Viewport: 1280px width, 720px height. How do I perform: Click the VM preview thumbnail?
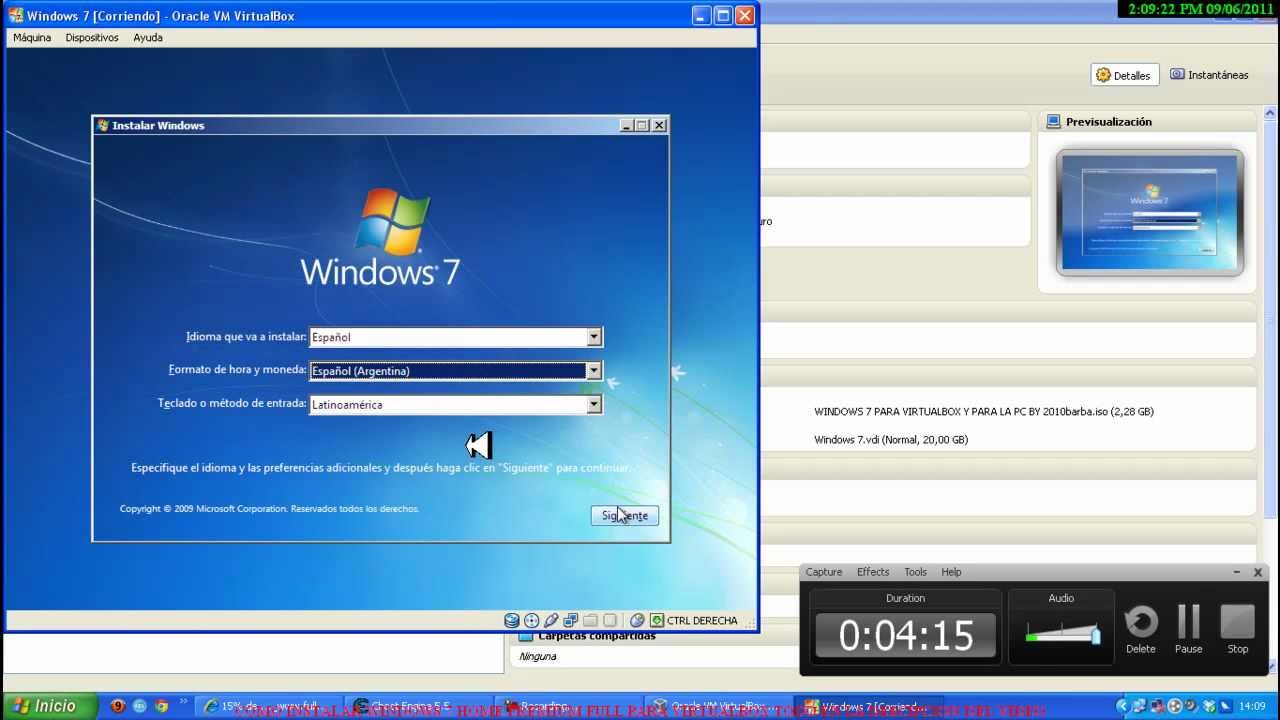tap(1150, 213)
